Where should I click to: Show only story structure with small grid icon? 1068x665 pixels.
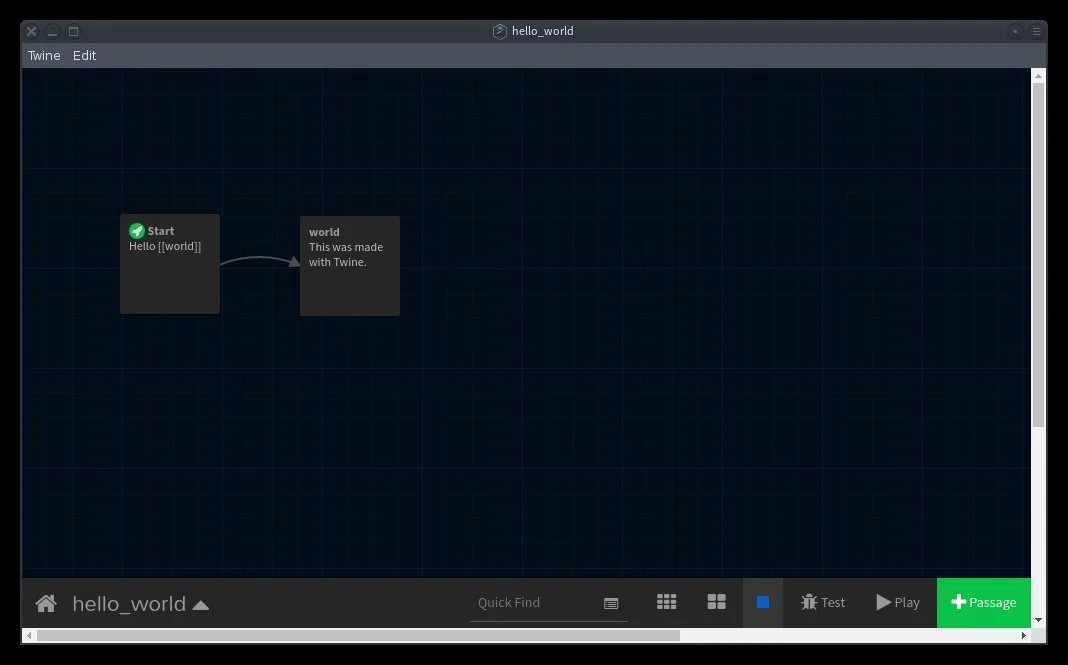coord(666,602)
